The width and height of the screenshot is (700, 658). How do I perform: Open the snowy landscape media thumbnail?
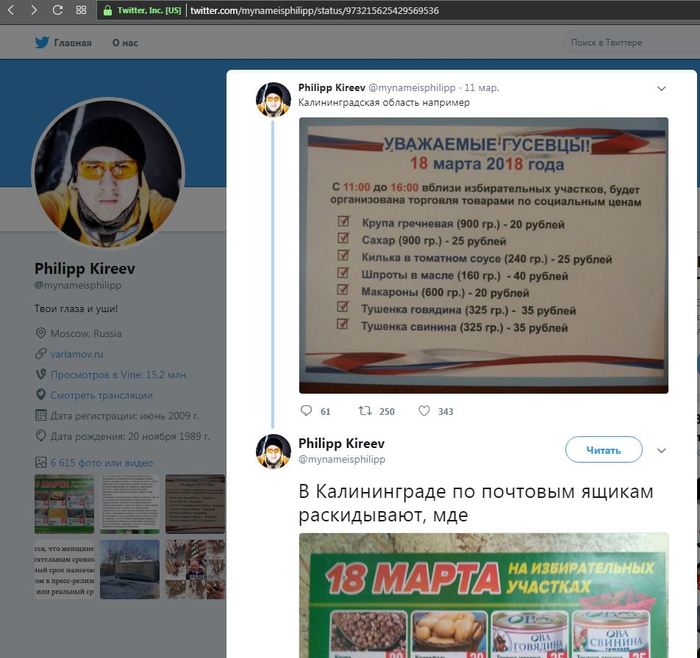(129, 569)
